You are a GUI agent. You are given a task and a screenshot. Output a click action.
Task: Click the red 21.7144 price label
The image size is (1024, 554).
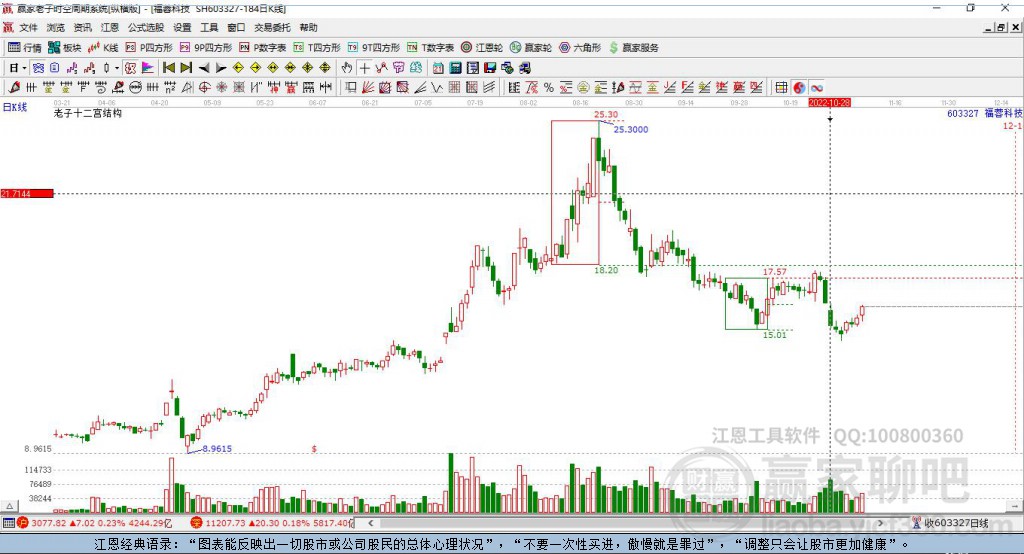[x=27, y=193]
